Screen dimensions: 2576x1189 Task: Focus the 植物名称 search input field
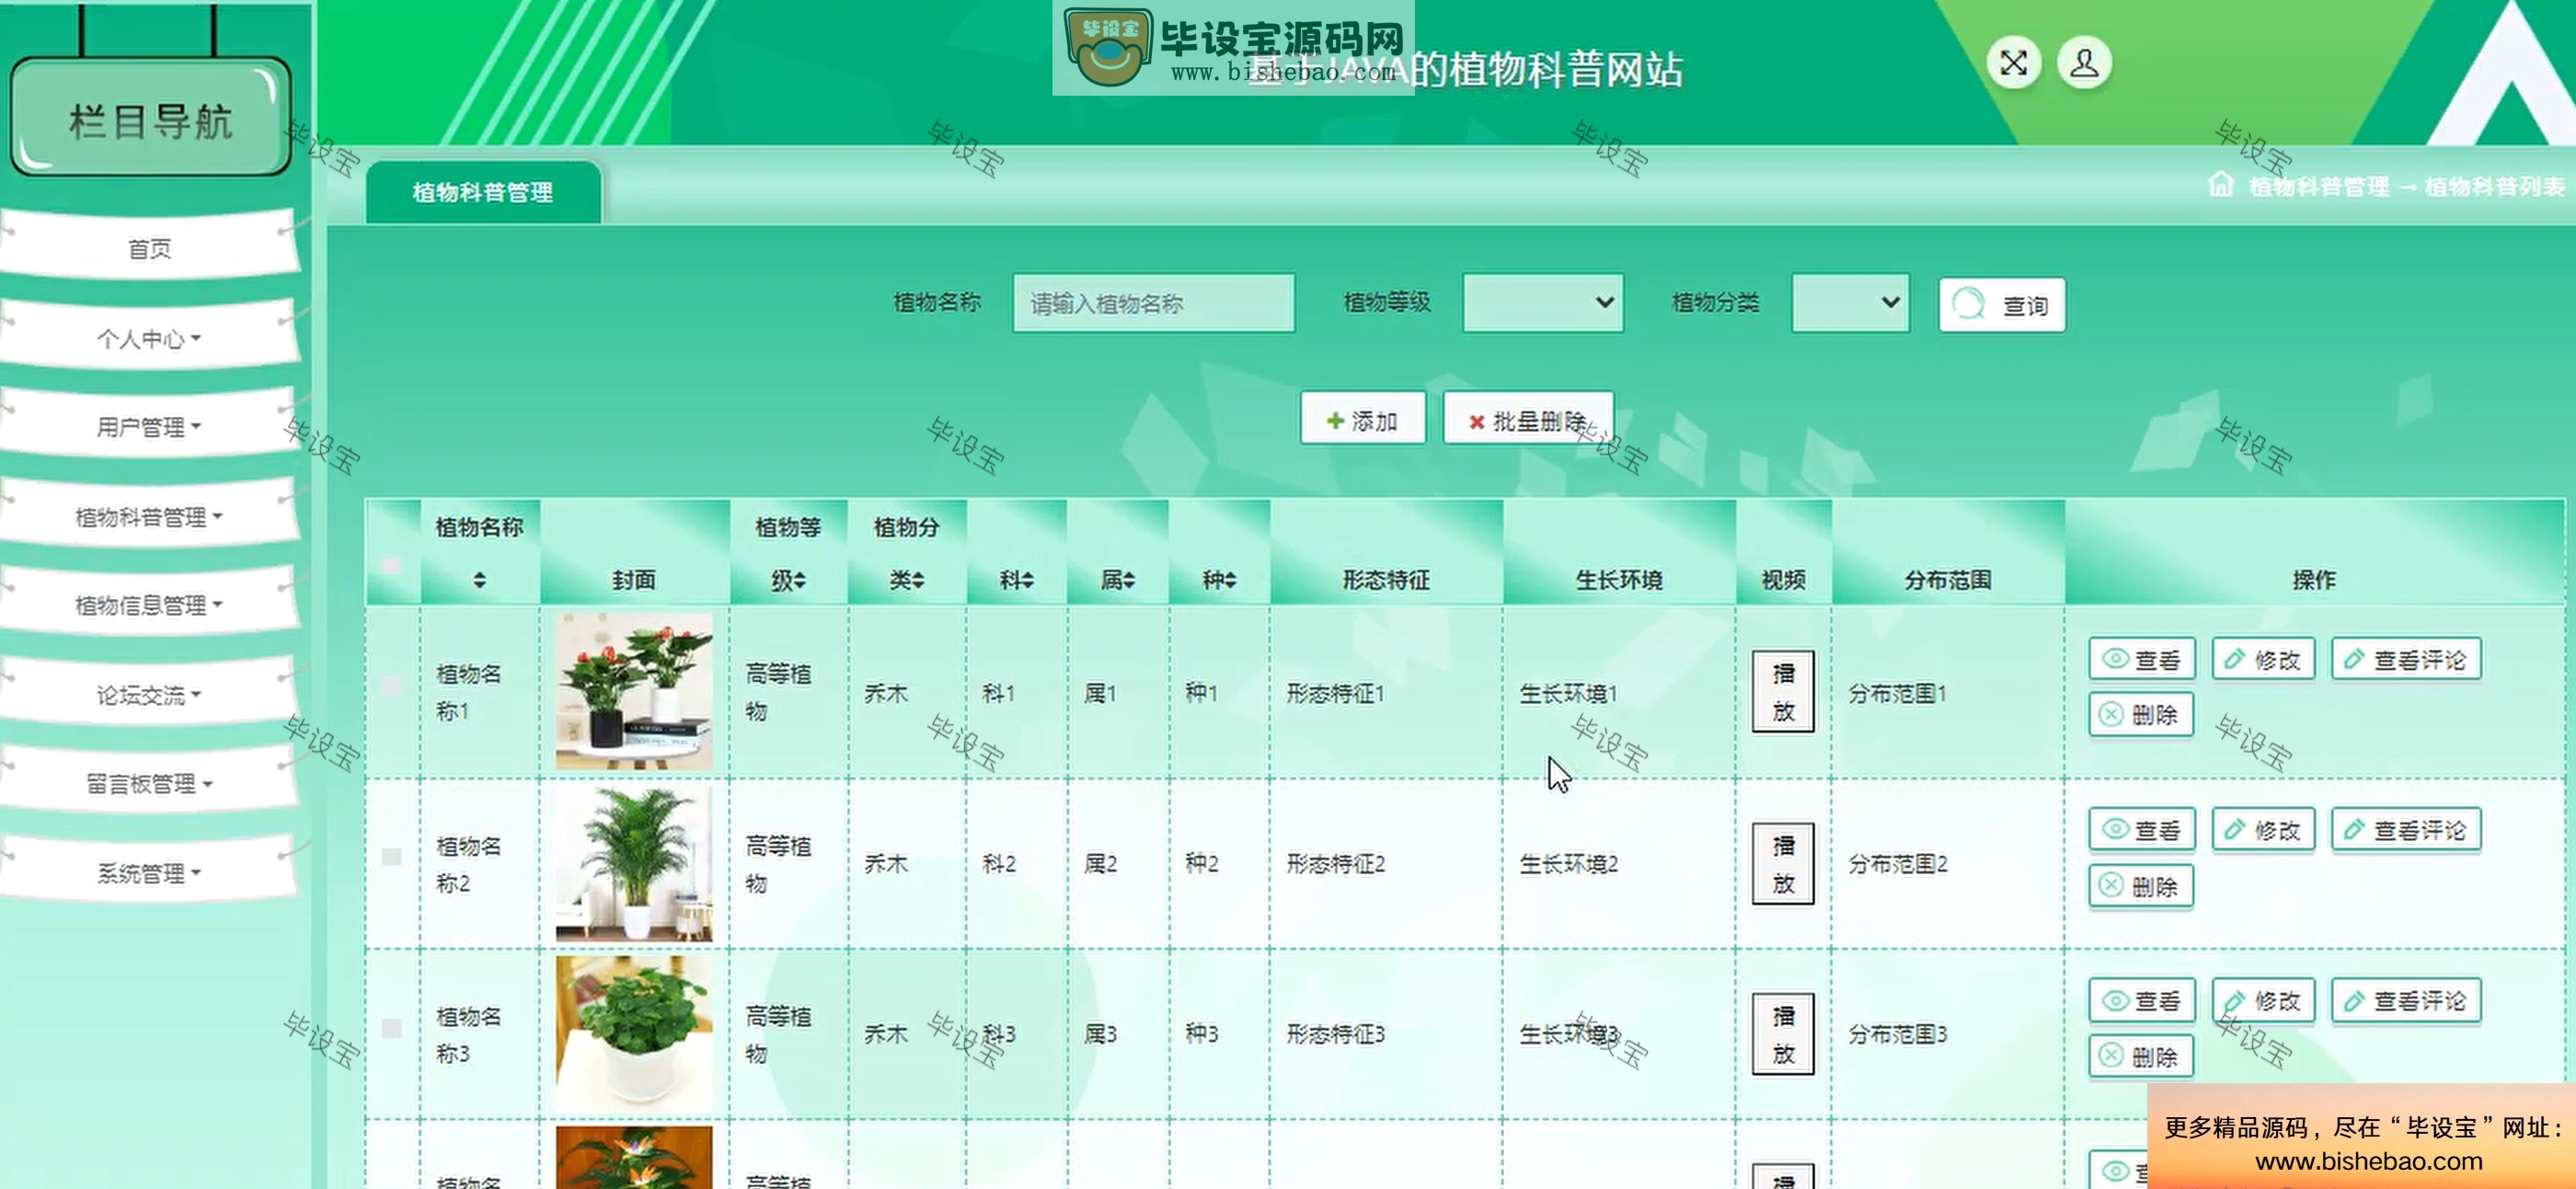(x=1153, y=303)
